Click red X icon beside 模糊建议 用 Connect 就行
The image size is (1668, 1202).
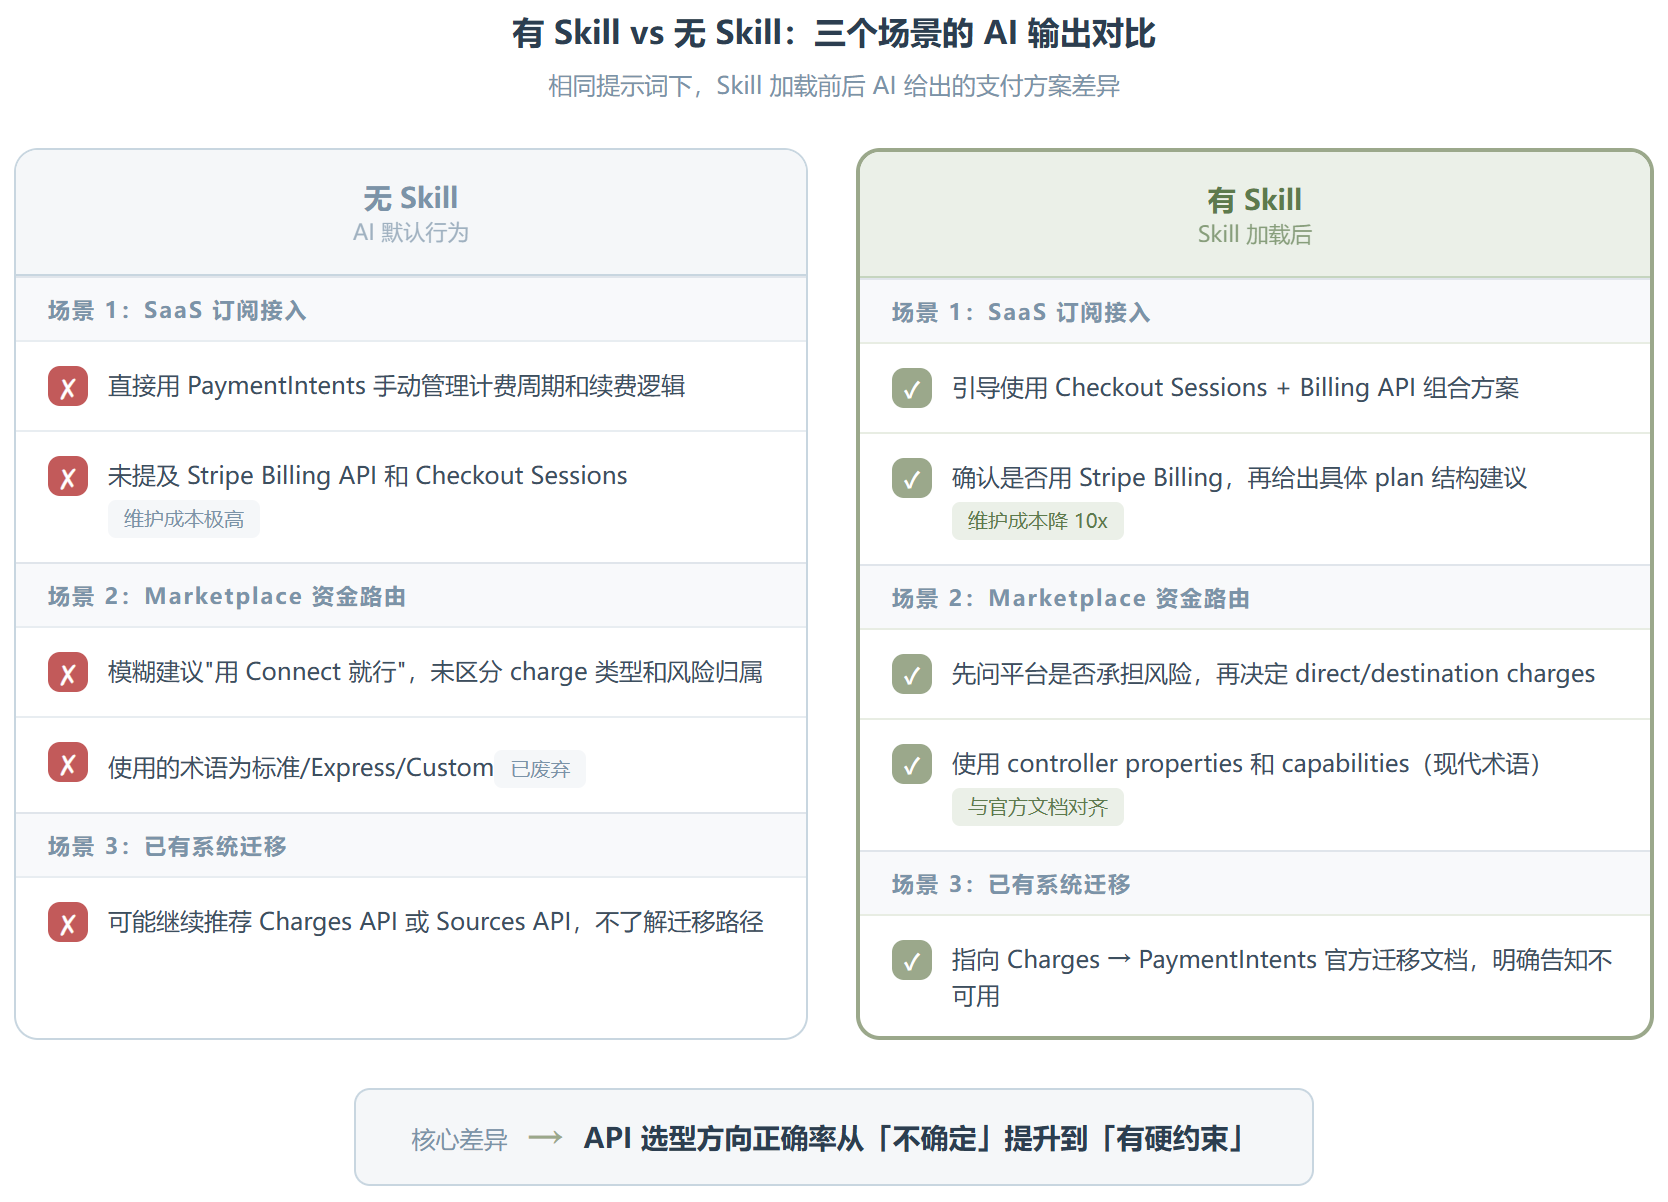pos(68,672)
